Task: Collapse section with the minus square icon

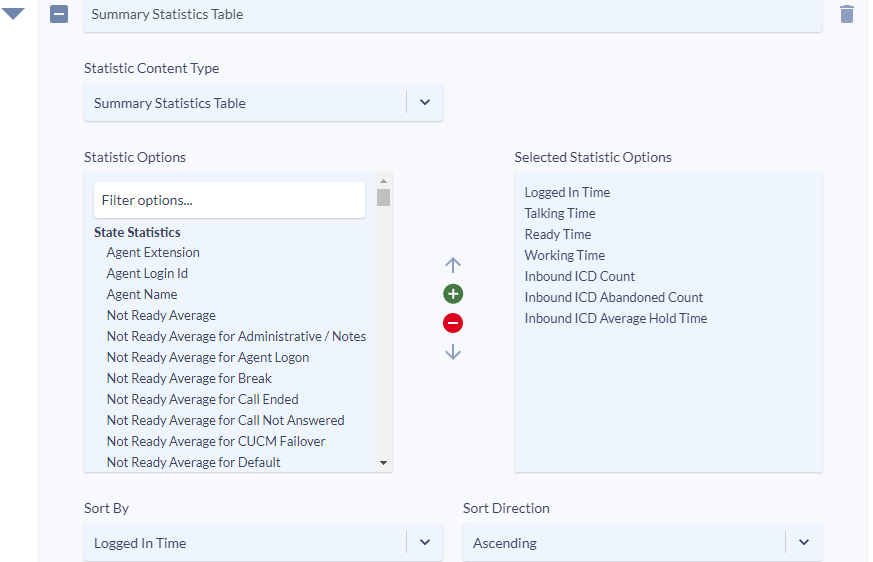Action: tap(59, 14)
